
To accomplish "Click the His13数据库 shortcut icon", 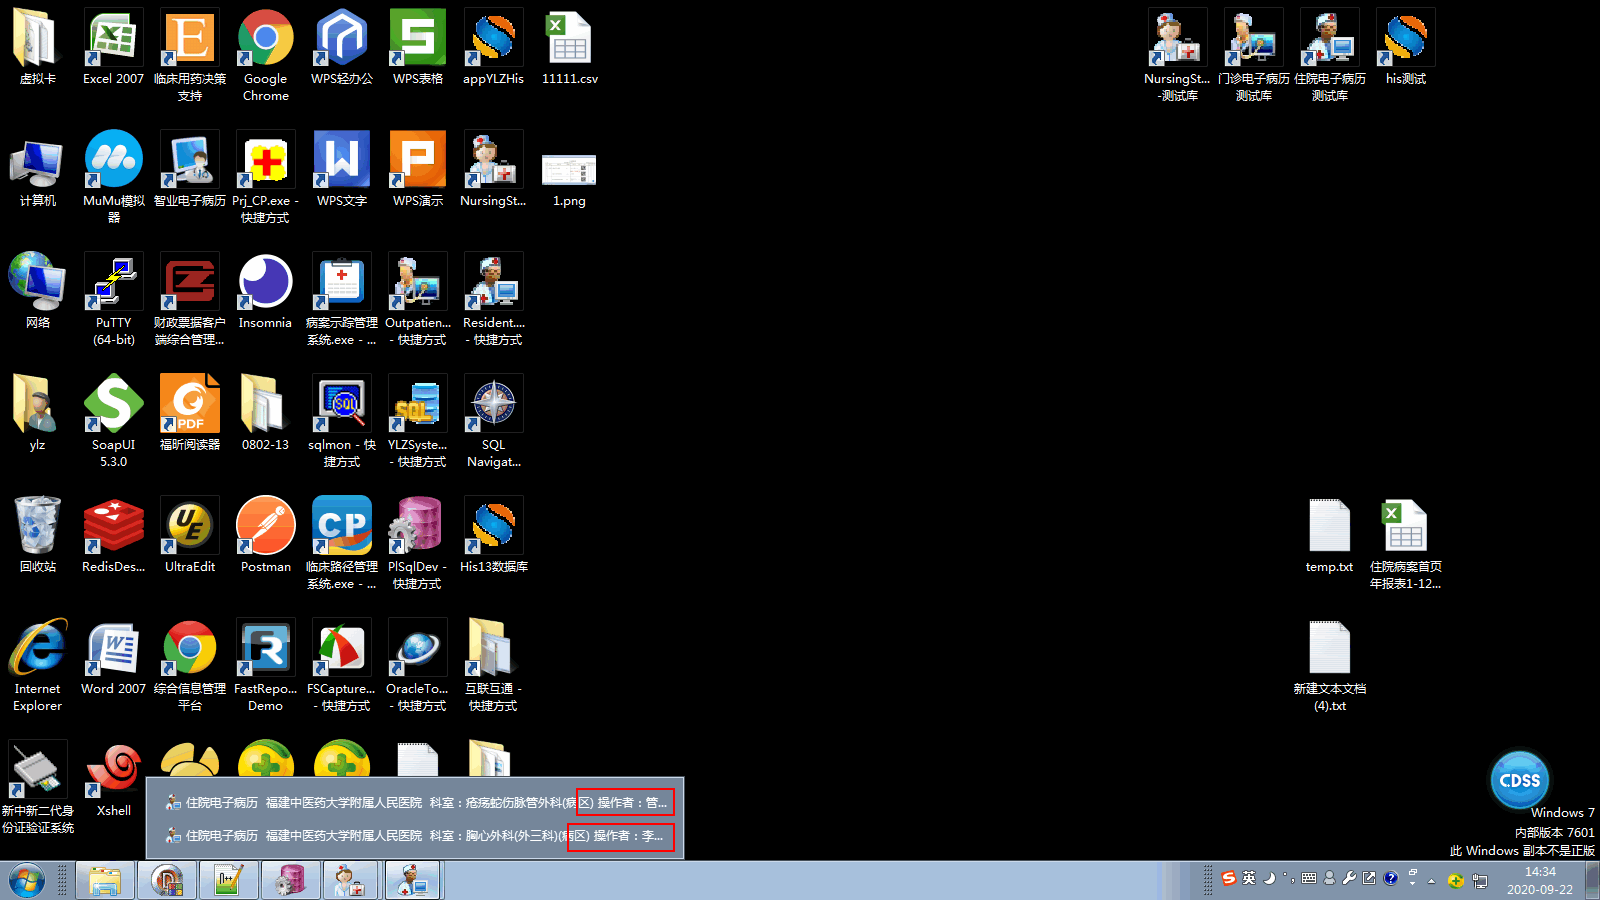I will (x=494, y=536).
